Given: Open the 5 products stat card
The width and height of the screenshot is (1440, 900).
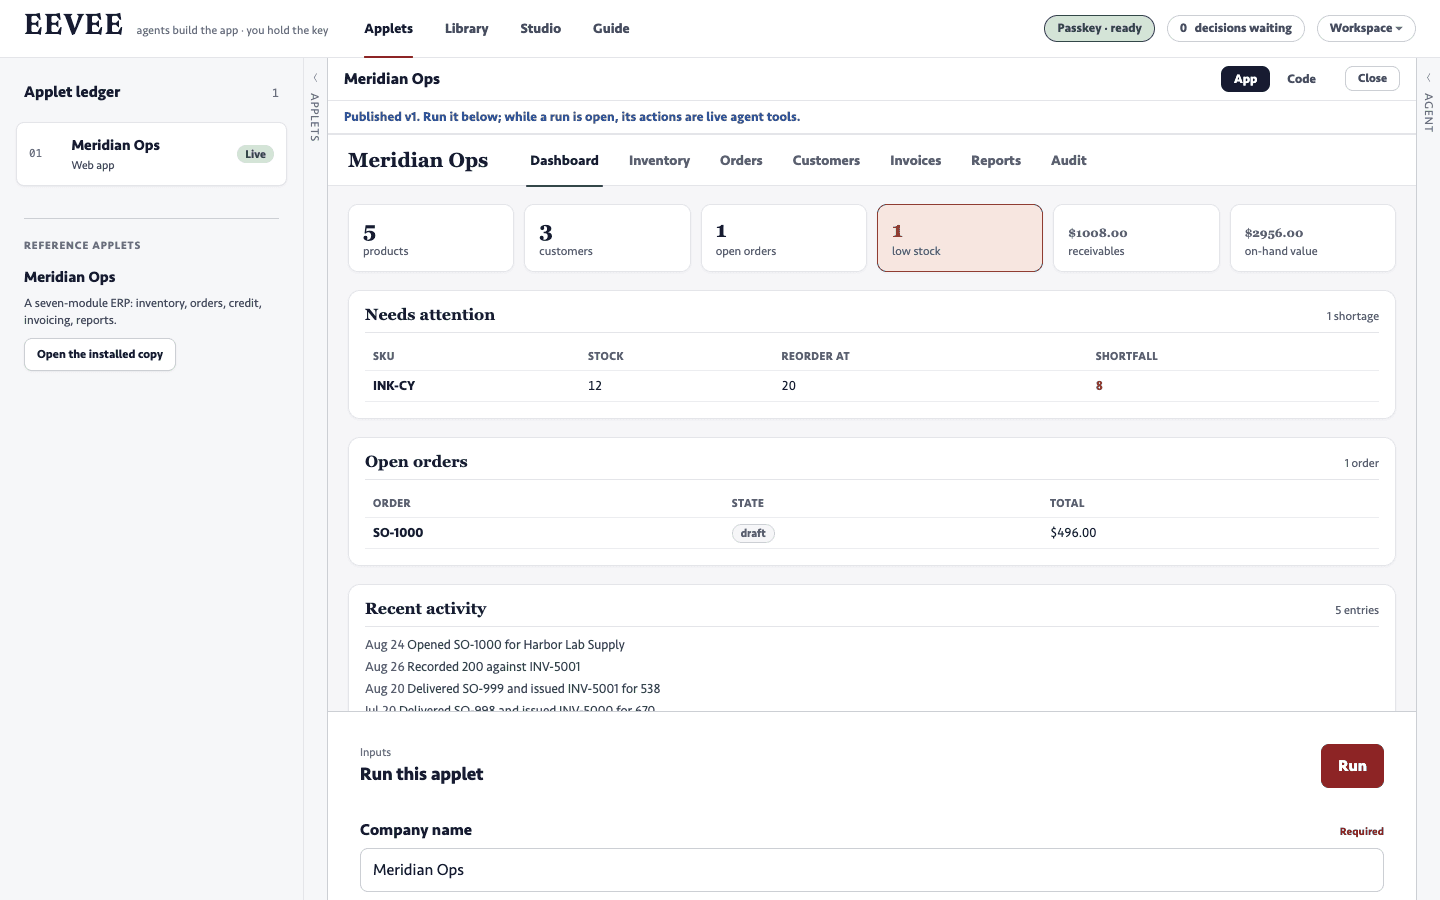Looking at the screenshot, I should [431, 238].
